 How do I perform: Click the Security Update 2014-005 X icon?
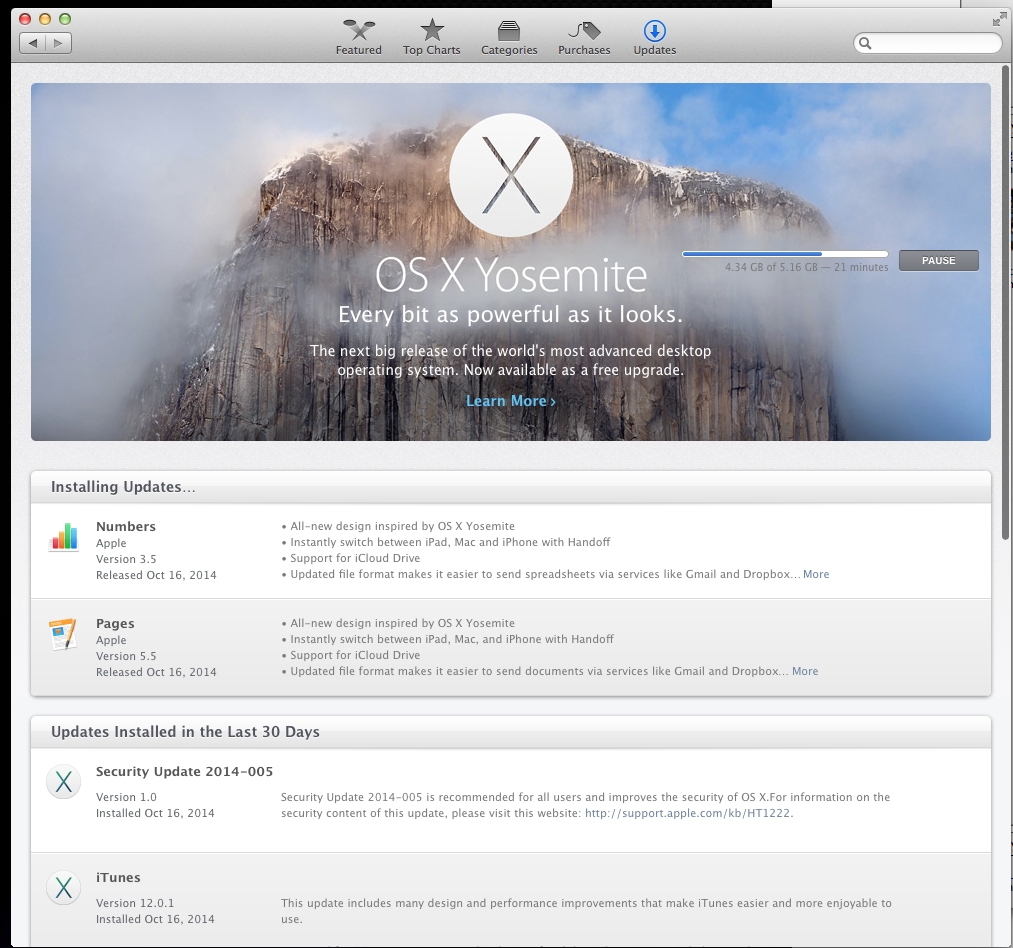pos(63,782)
